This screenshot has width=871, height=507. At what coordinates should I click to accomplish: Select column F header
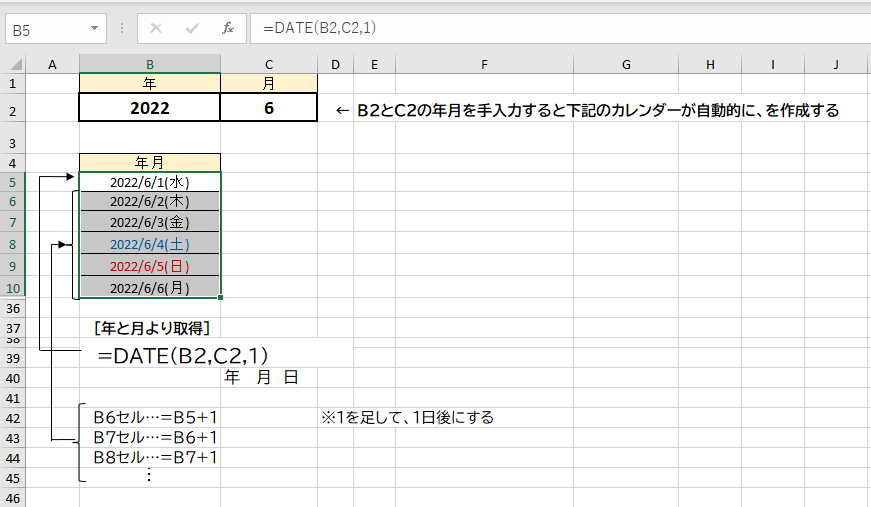pyautogui.click(x=483, y=65)
